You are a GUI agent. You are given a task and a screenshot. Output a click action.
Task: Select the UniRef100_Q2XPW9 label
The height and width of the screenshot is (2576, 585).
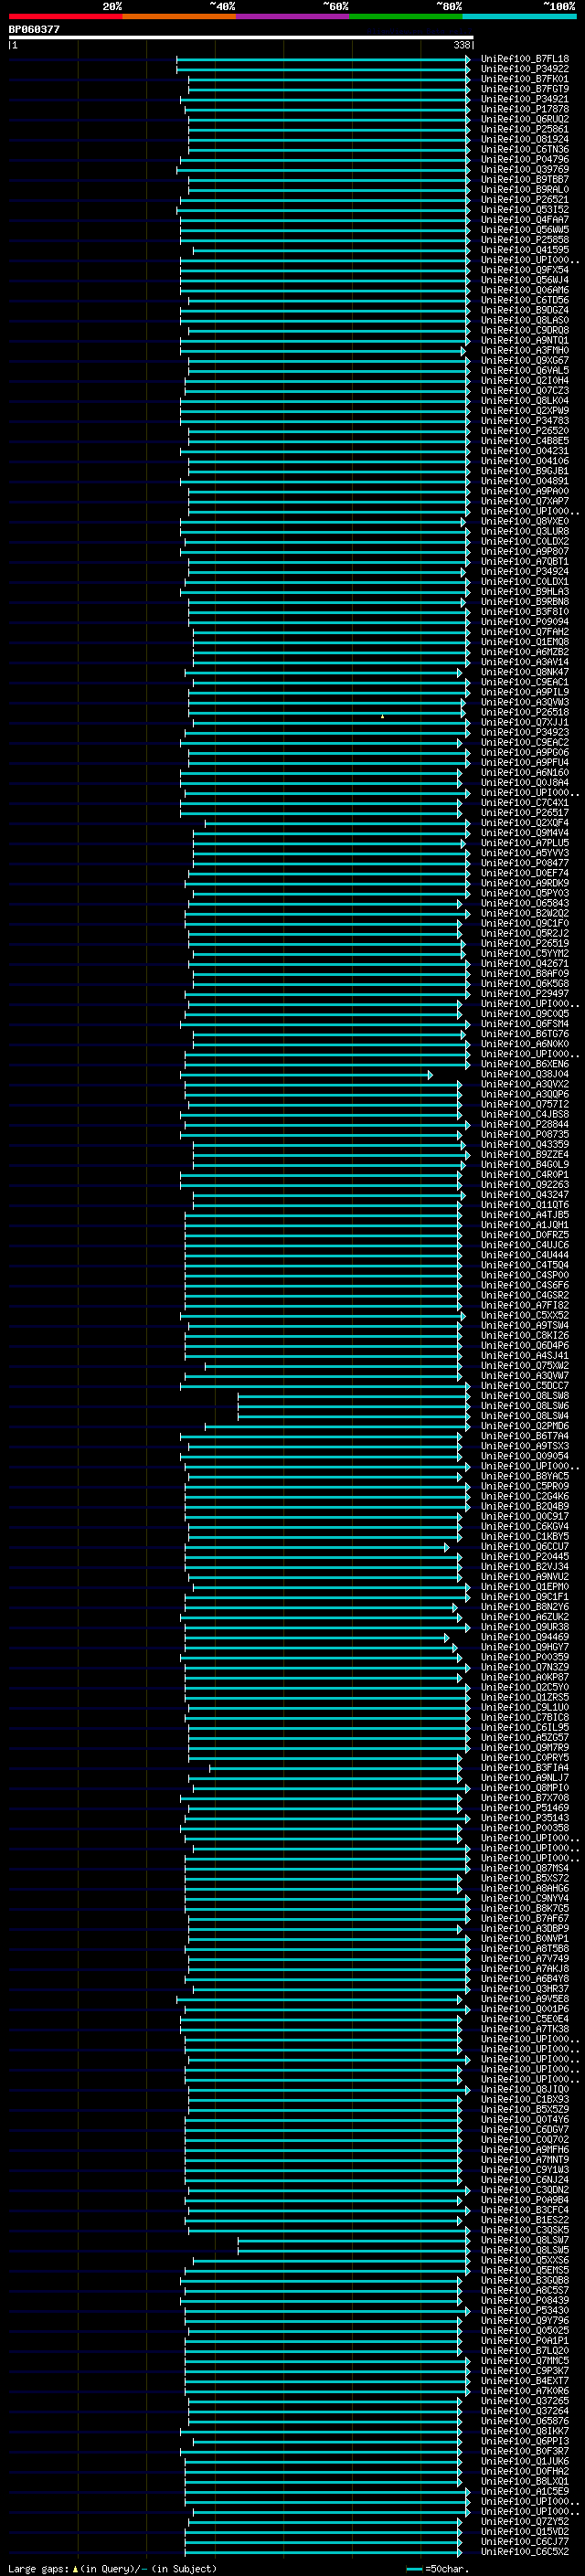pyautogui.click(x=524, y=410)
